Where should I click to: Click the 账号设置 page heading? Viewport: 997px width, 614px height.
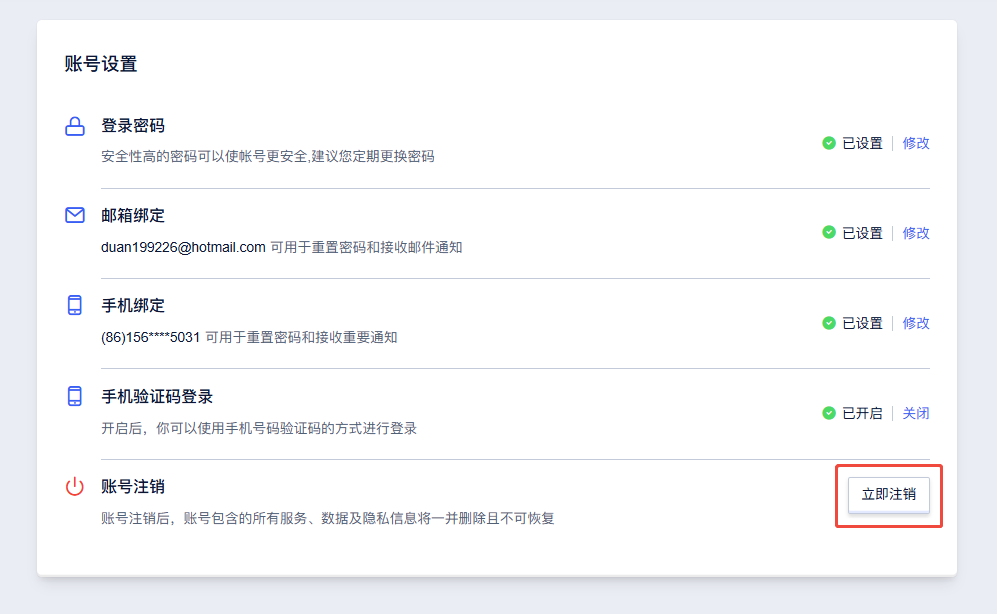coord(101,64)
